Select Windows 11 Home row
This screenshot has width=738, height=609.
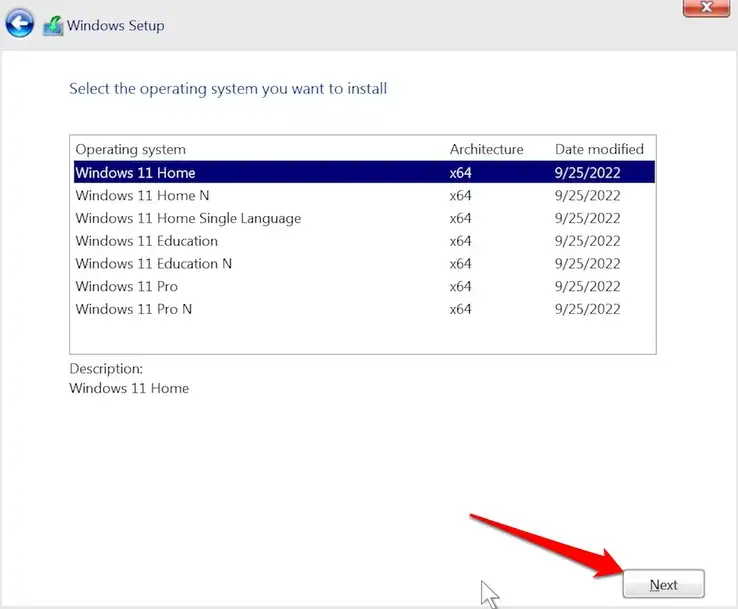364,172
